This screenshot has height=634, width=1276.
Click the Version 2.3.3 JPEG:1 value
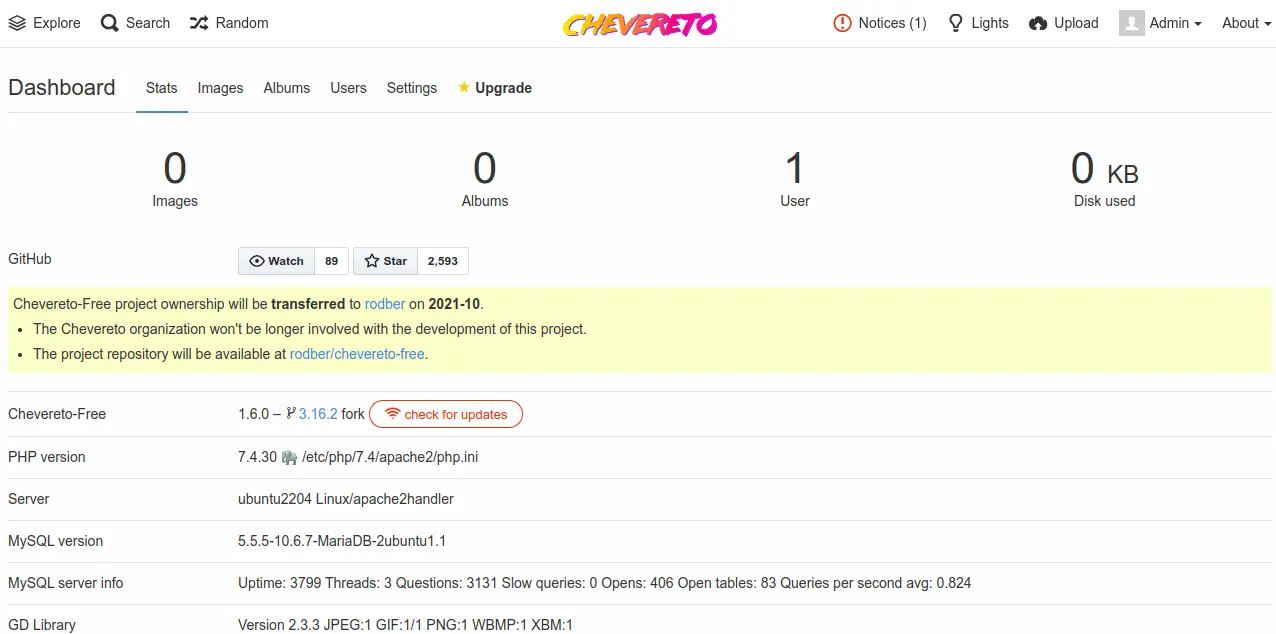click(405, 625)
